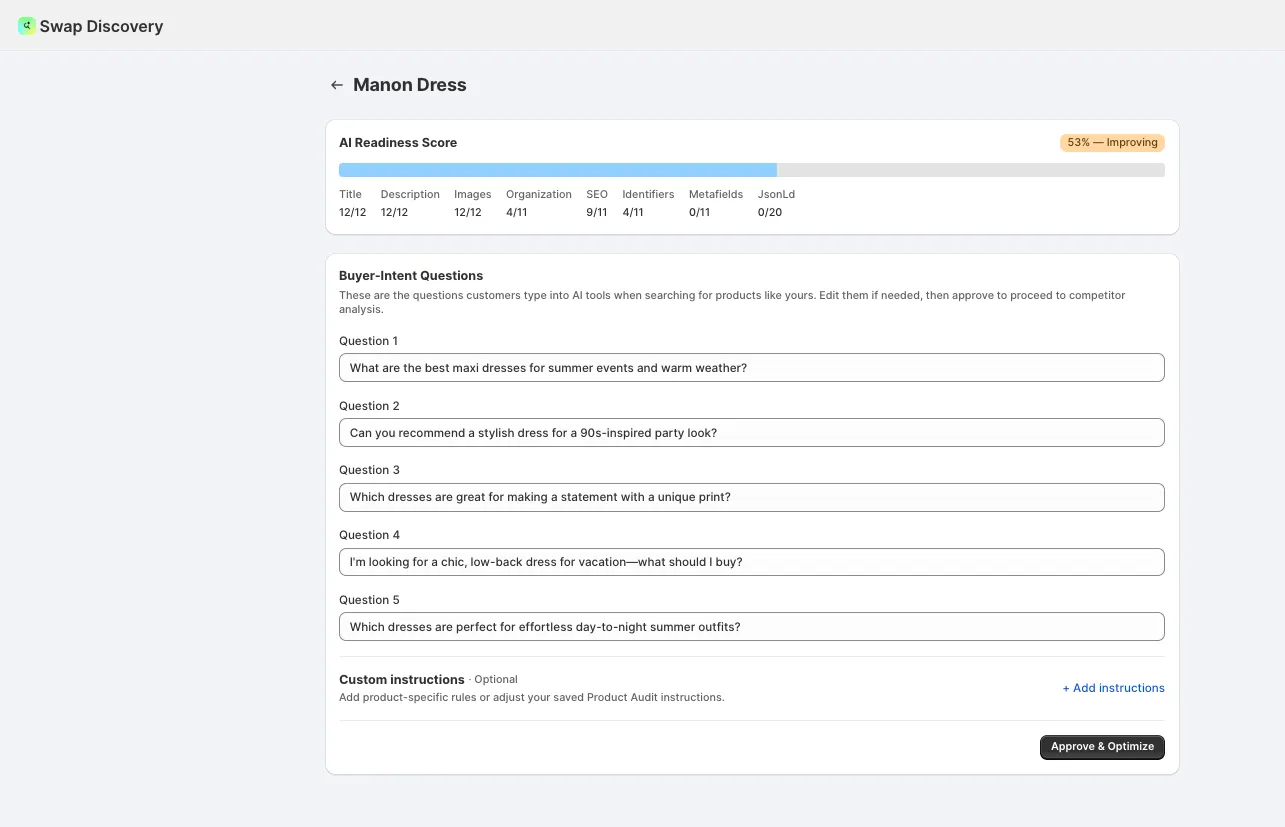Focus the Question 3 field about unique print
1285x827 pixels.
pyautogui.click(x=752, y=497)
